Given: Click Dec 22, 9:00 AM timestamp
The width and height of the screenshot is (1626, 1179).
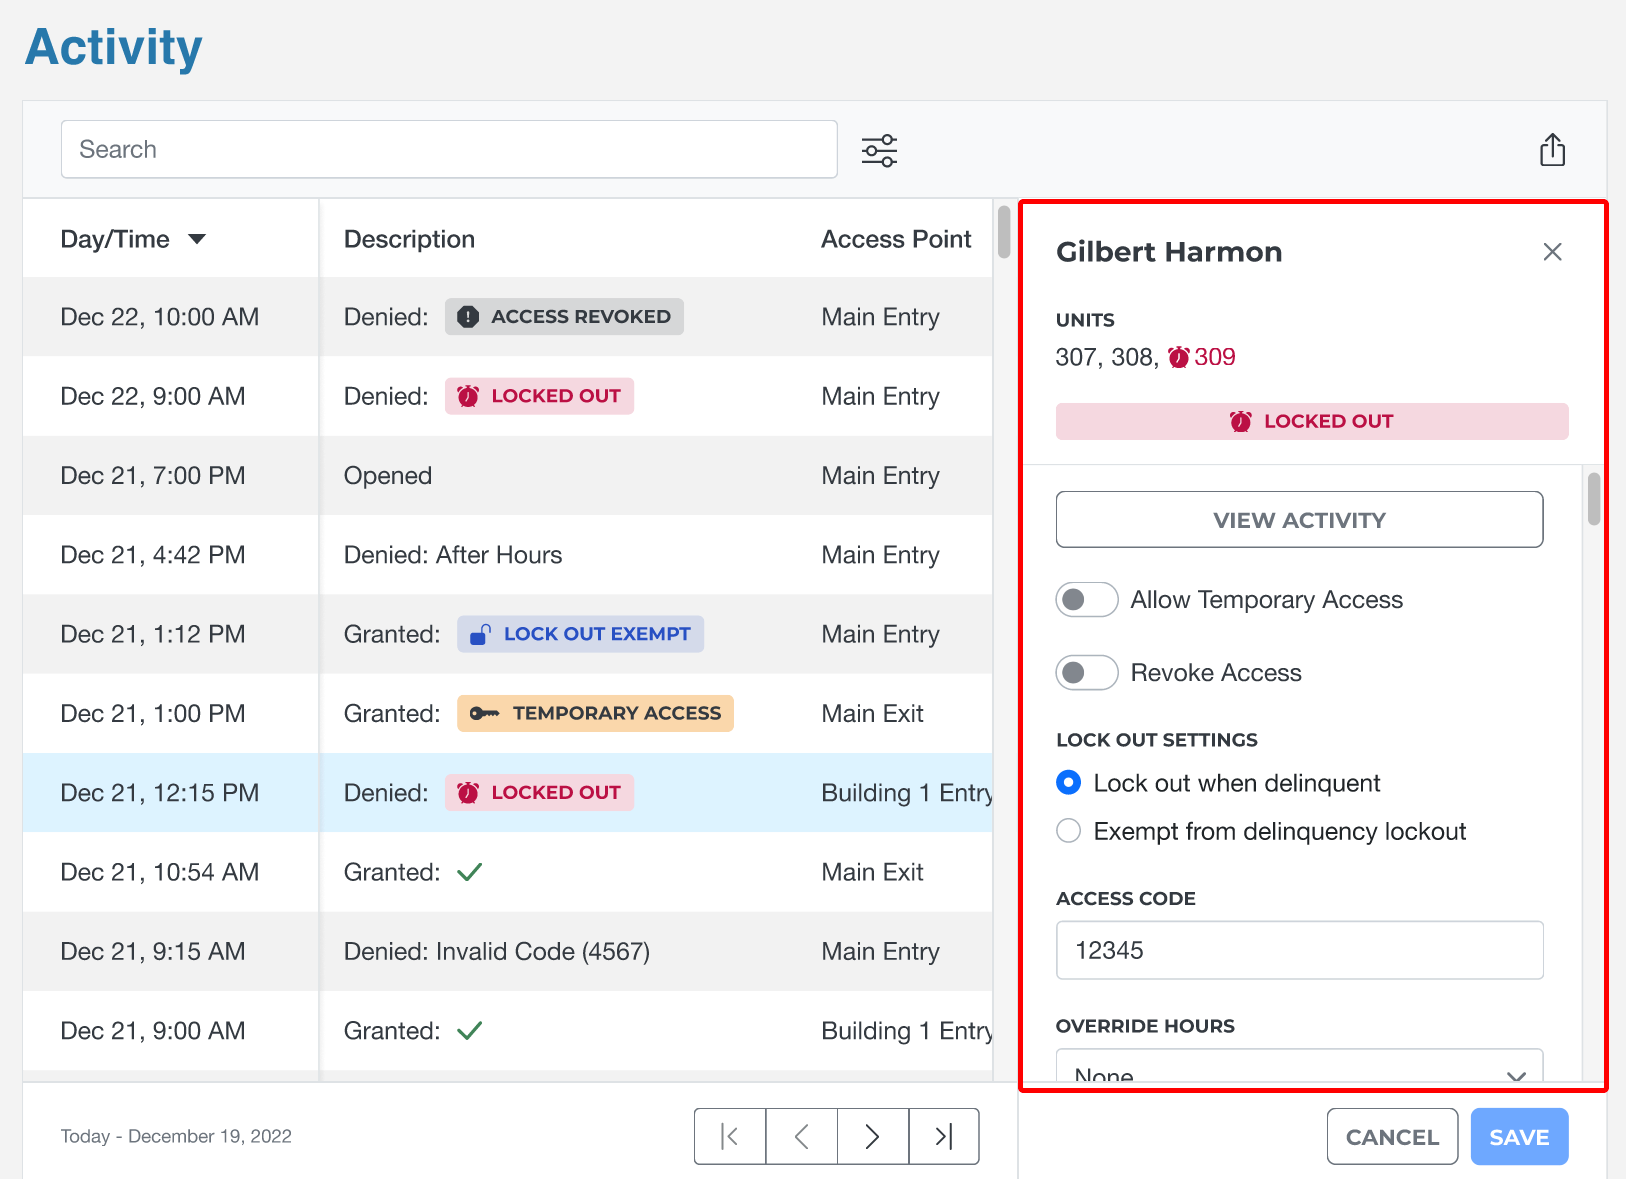Looking at the screenshot, I should 153,396.
